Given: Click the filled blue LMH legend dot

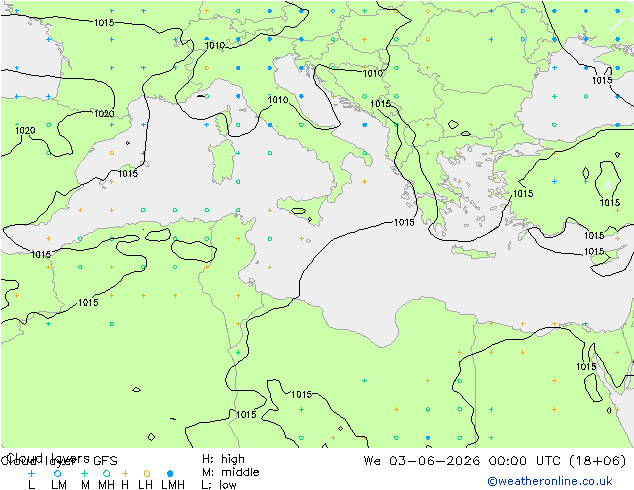Looking at the screenshot, I should coord(170,473).
